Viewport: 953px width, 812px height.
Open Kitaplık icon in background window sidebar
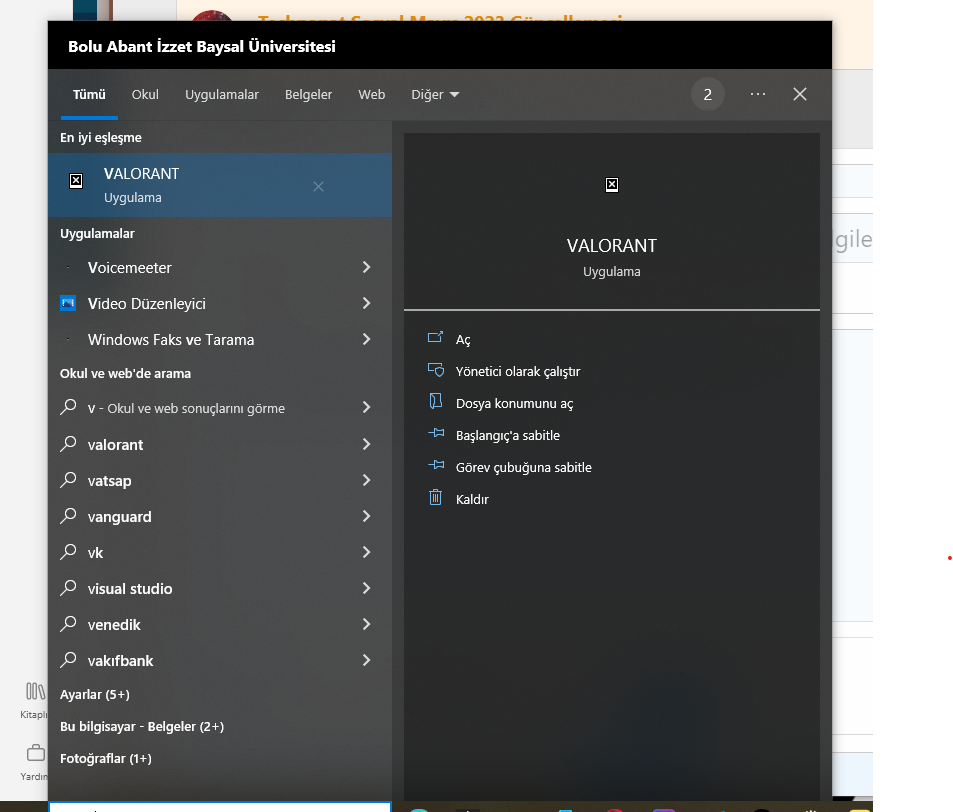point(35,692)
